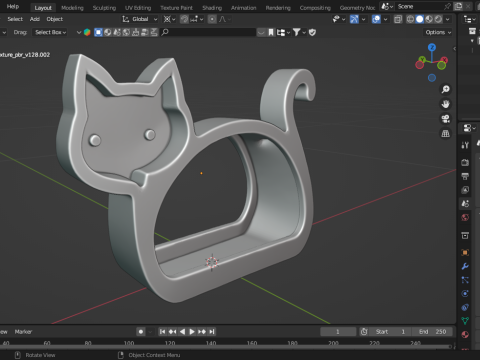Toggle snapping with the magnet icon
Screen dimensions: 480x360
tap(184, 19)
